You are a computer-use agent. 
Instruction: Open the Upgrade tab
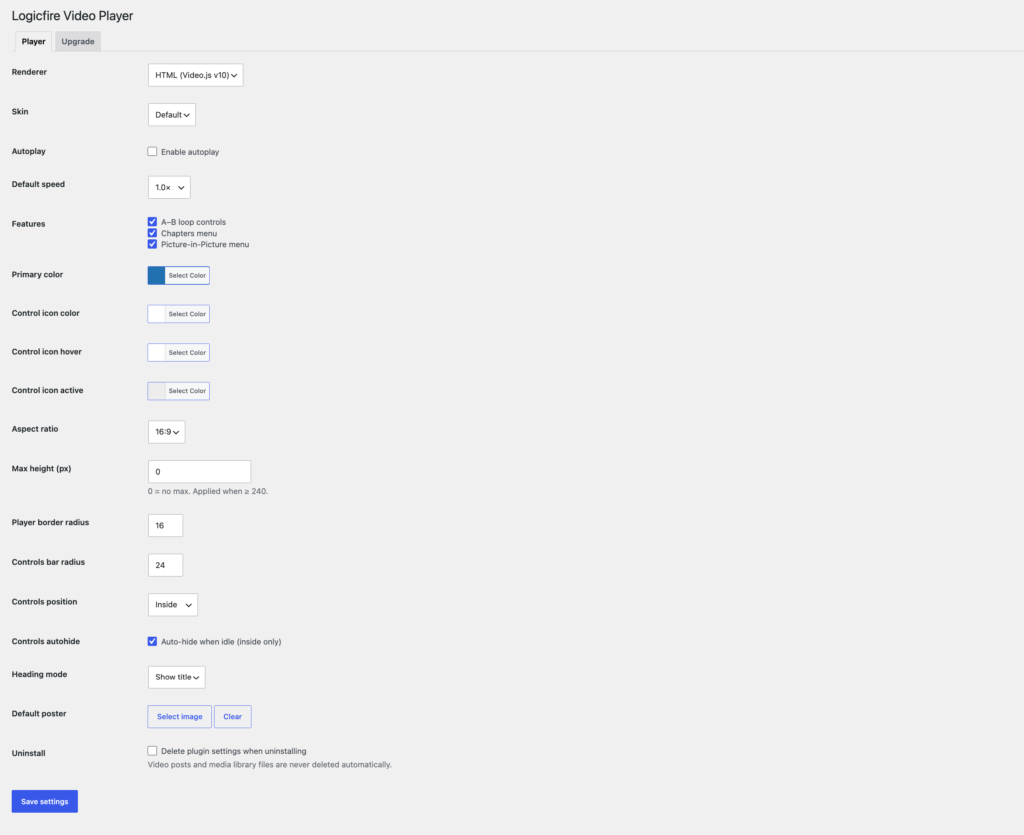(78, 41)
